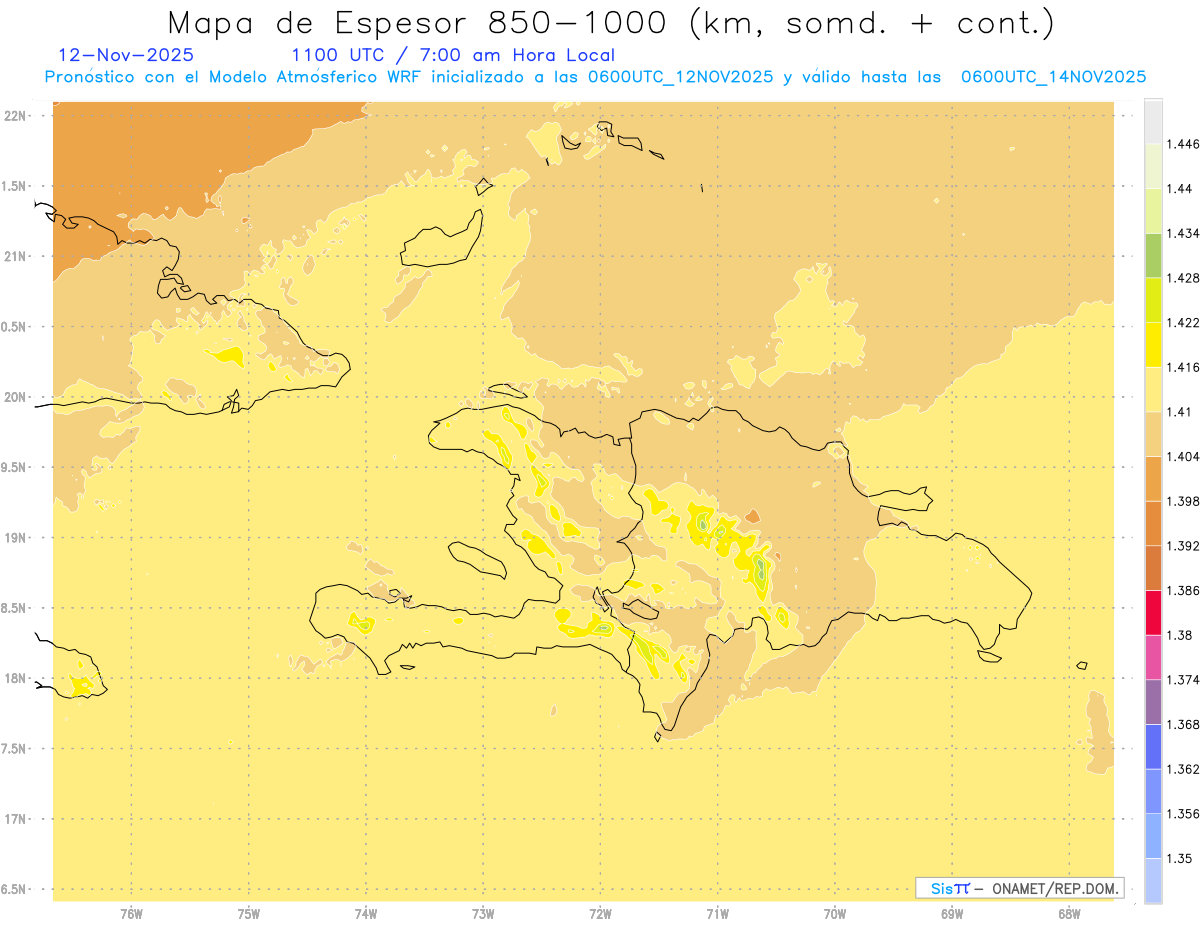Image resolution: width=1200 pixels, height=927 pixels.
Task: Click the green colorbar swatch above 1.428
Action: click(1153, 255)
